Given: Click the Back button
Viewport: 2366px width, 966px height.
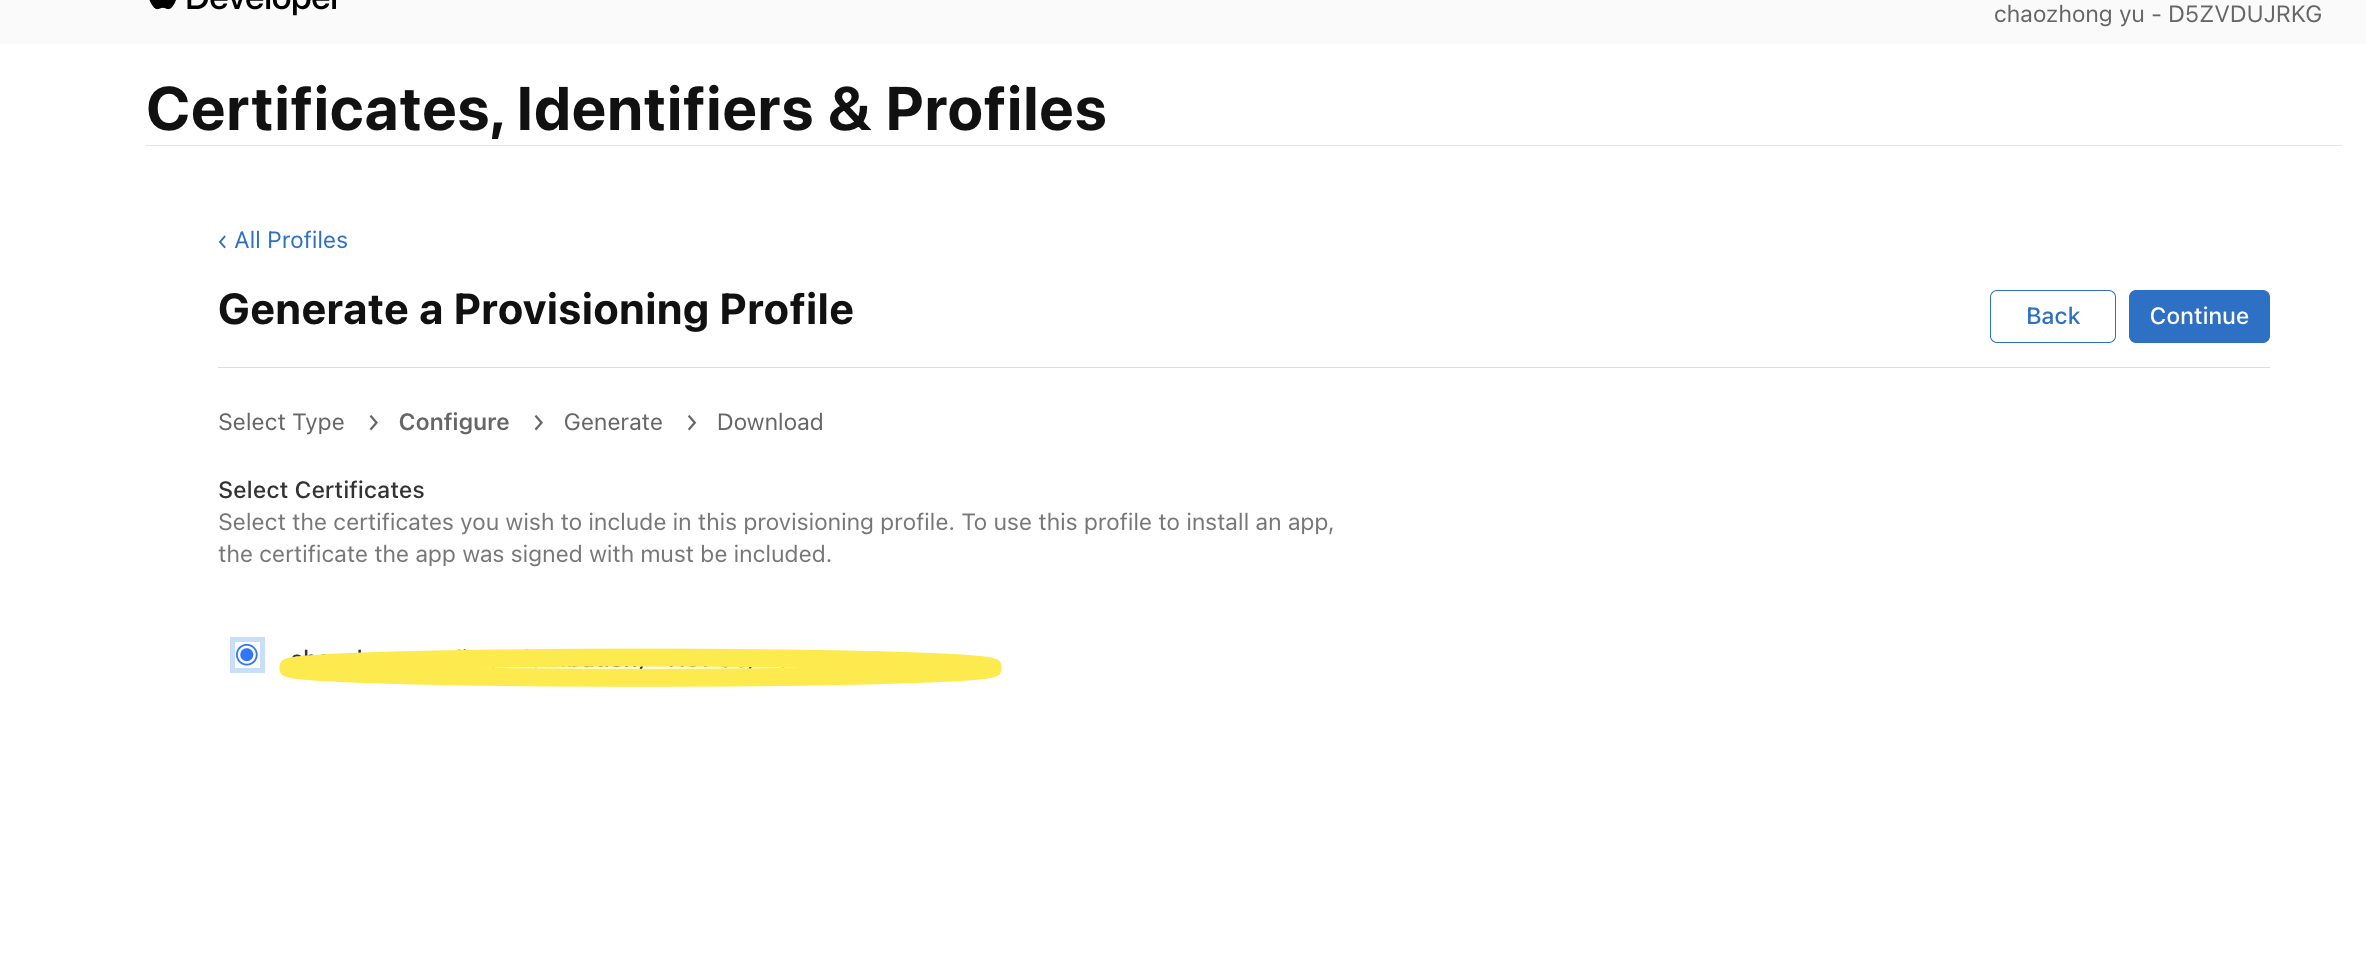Looking at the screenshot, I should tap(2052, 316).
